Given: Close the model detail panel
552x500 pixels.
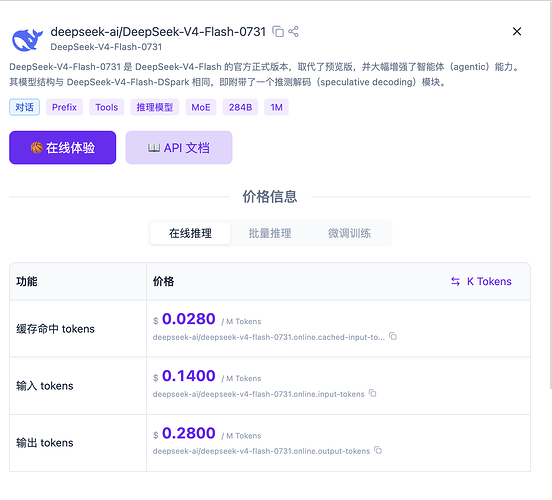Looking at the screenshot, I should (x=517, y=31).
